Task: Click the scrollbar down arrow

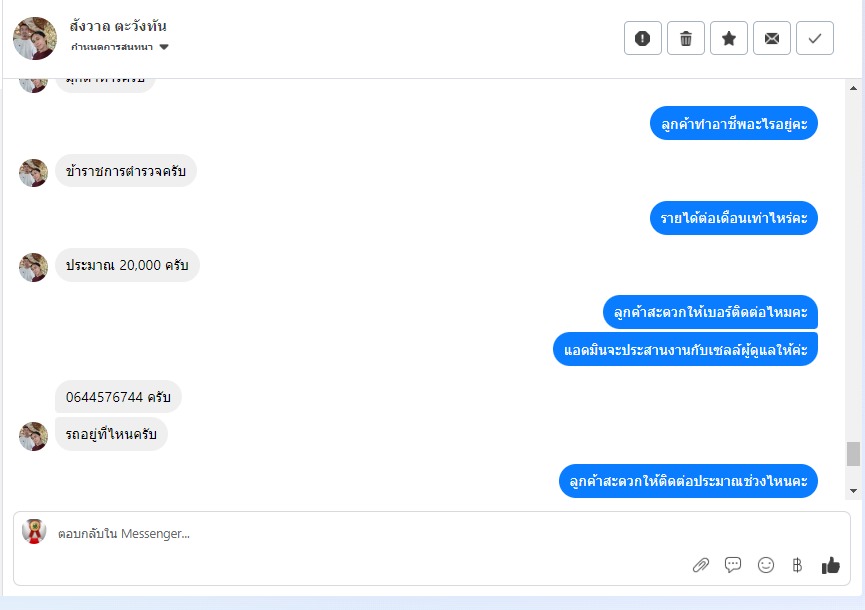Action: tap(853, 490)
